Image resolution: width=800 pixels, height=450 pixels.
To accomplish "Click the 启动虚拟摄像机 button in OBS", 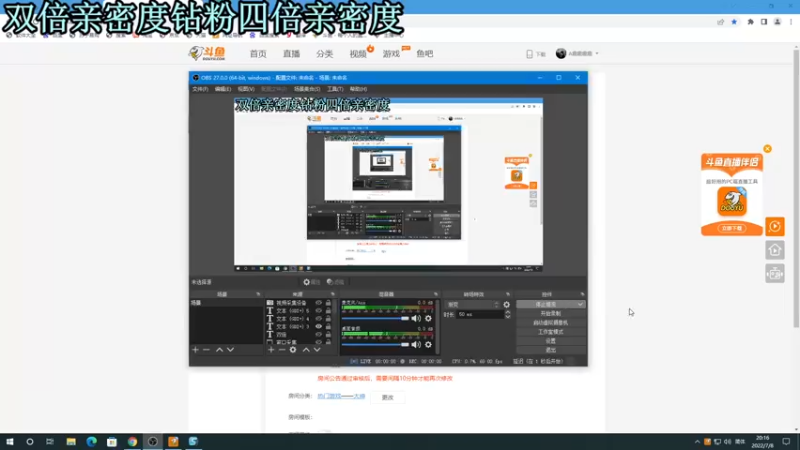I will click(x=551, y=323).
